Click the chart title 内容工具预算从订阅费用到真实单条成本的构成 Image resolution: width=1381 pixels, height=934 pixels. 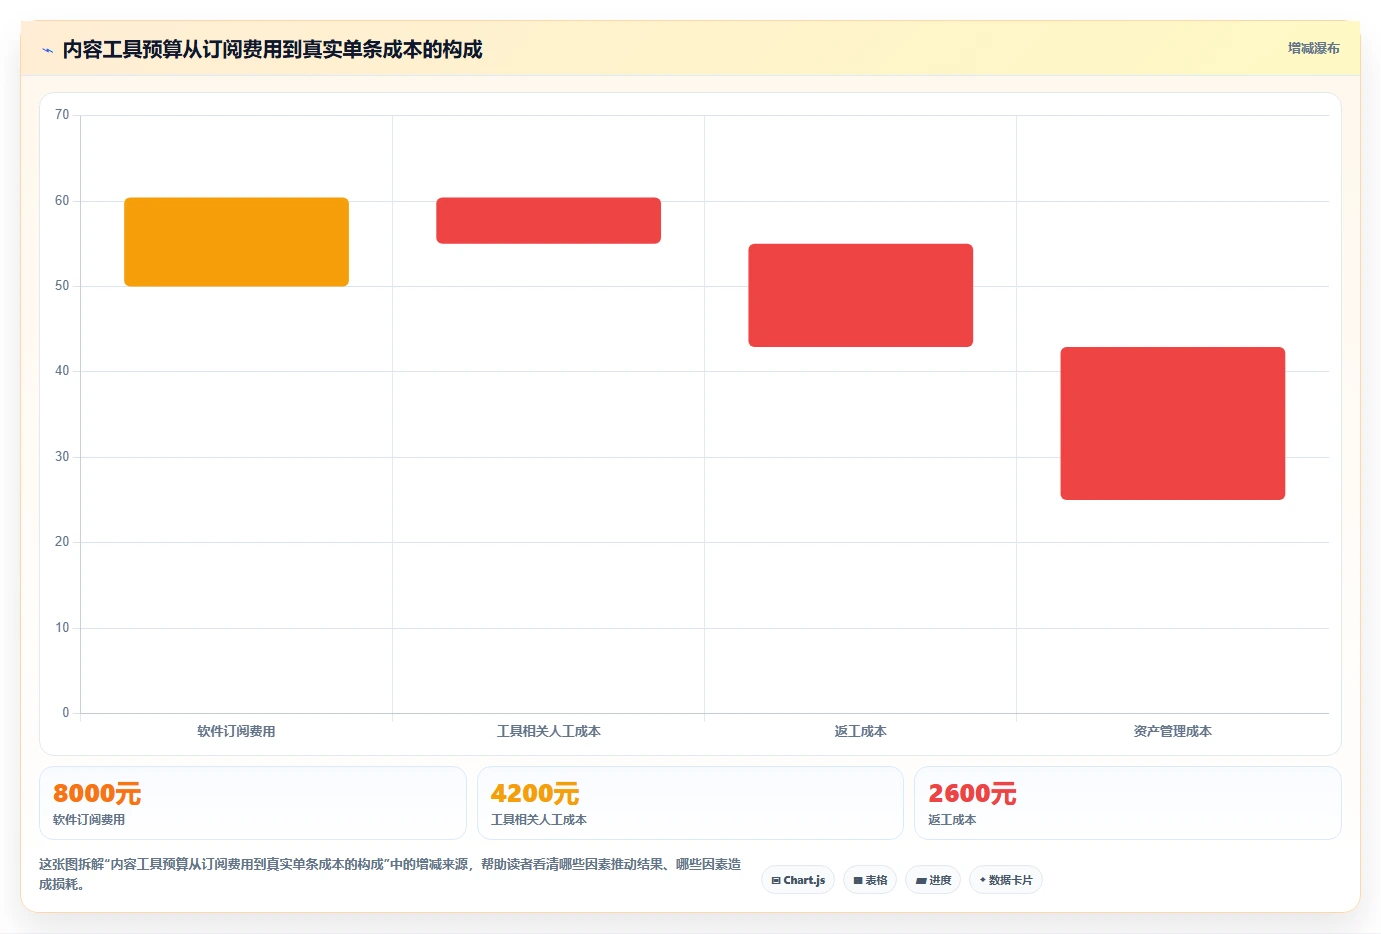pyautogui.click(x=272, y=49)
